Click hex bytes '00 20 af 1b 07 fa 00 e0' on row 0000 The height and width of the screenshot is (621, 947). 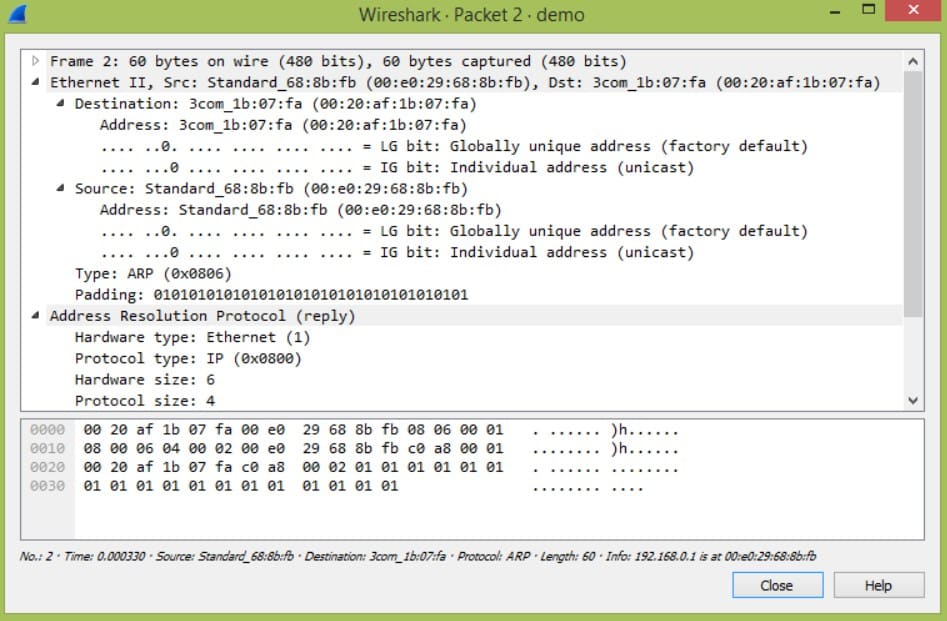(x=184, y=430)
